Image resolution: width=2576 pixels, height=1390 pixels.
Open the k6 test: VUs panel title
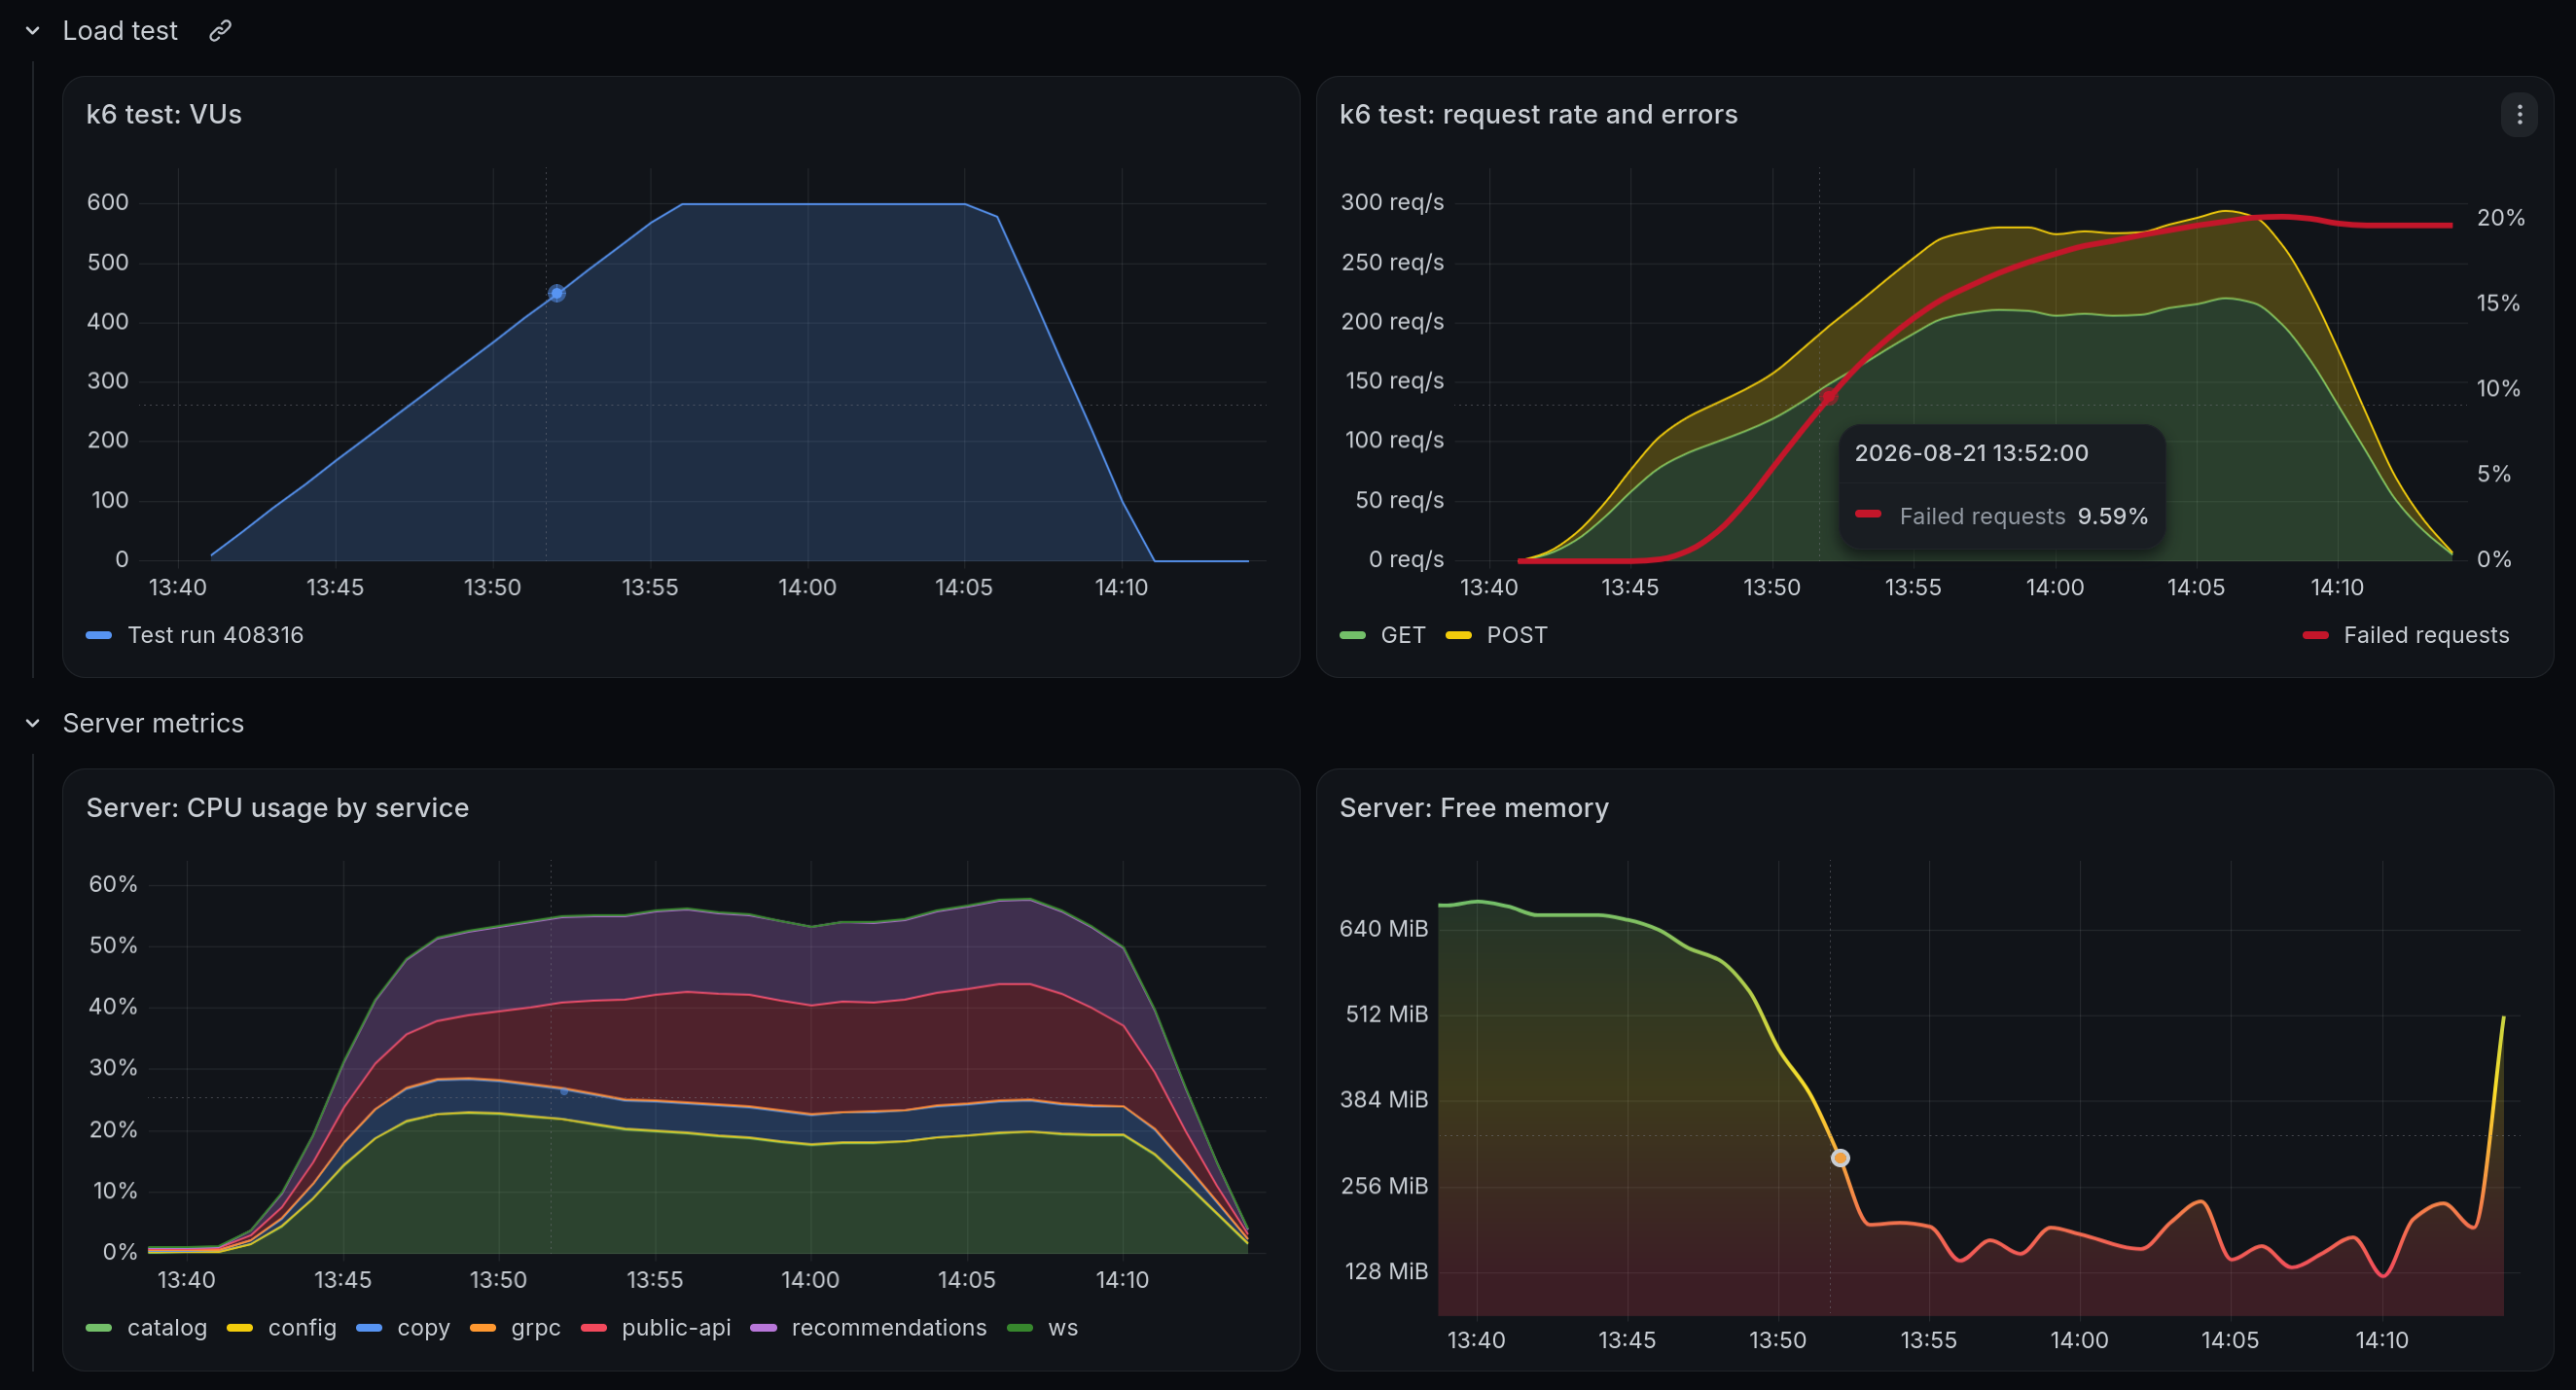coord(164,115)
